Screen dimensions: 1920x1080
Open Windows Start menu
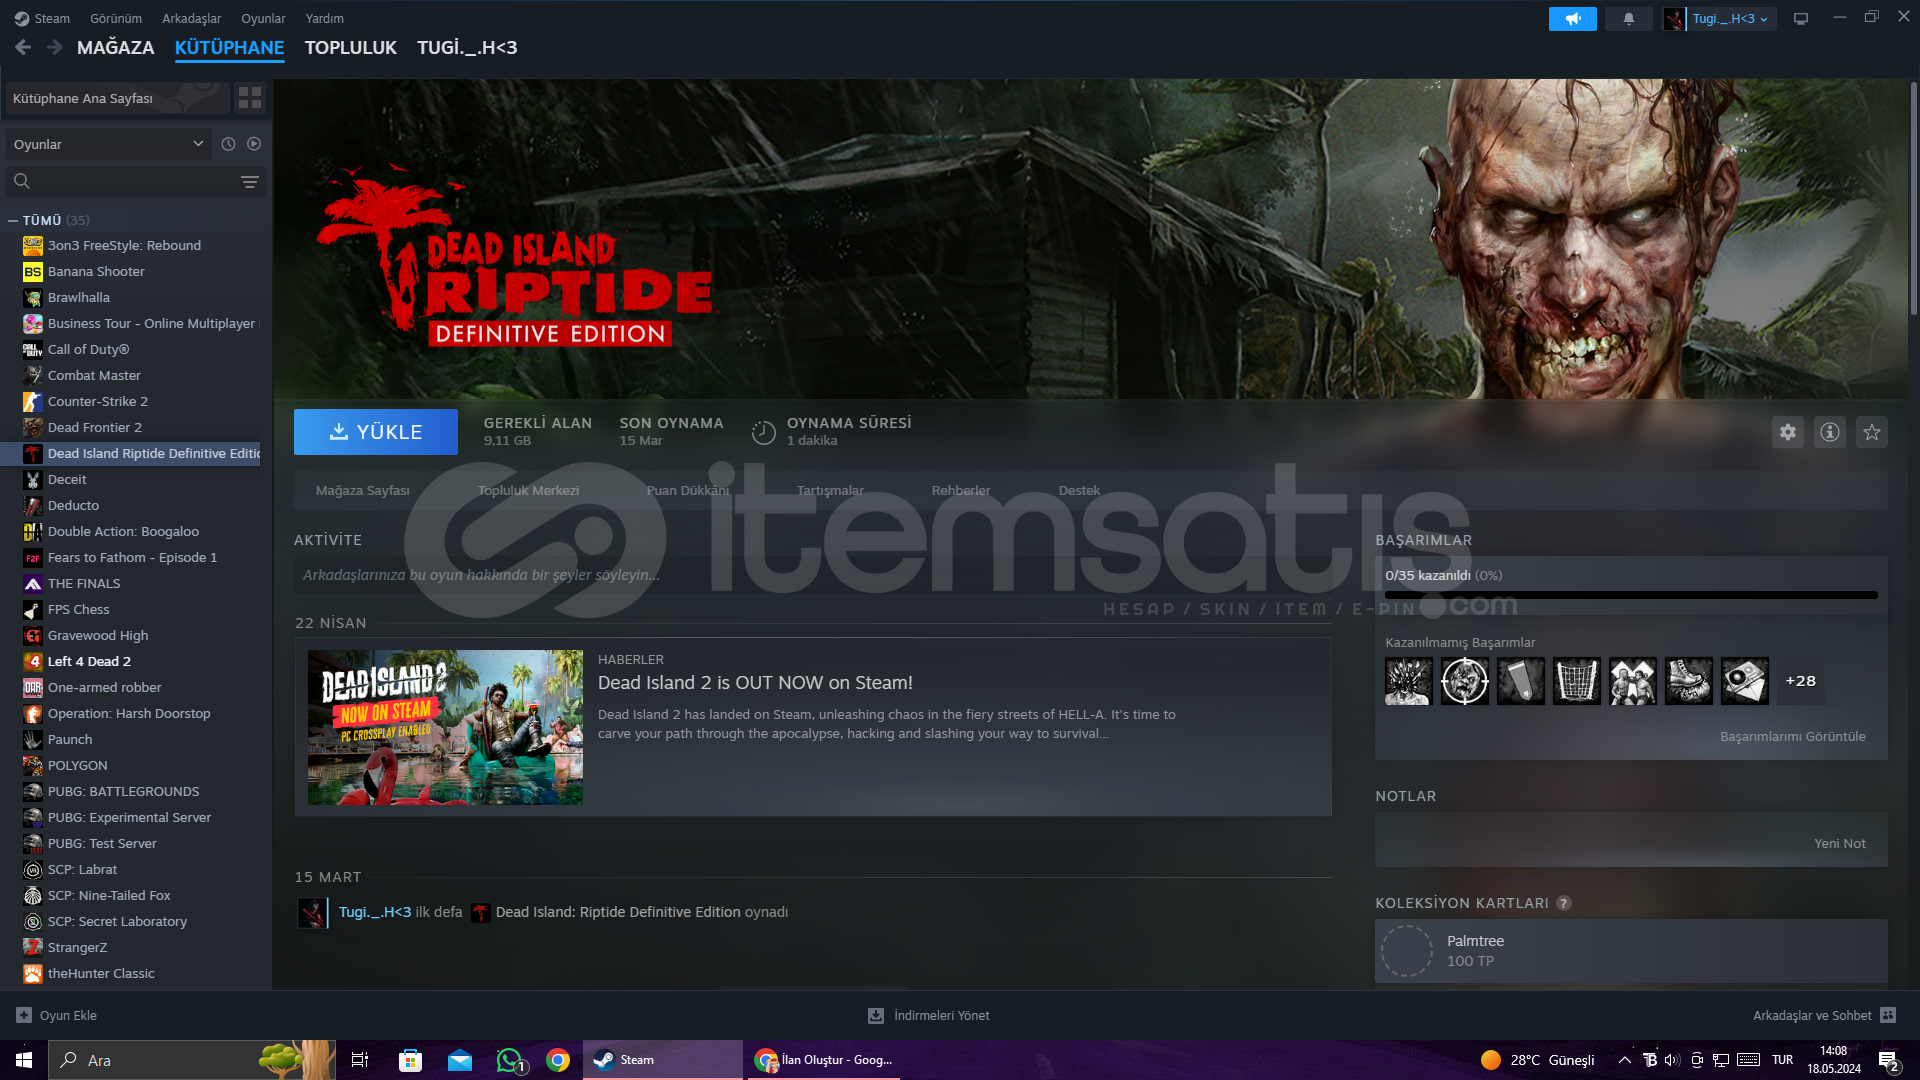pos(24,1060)
